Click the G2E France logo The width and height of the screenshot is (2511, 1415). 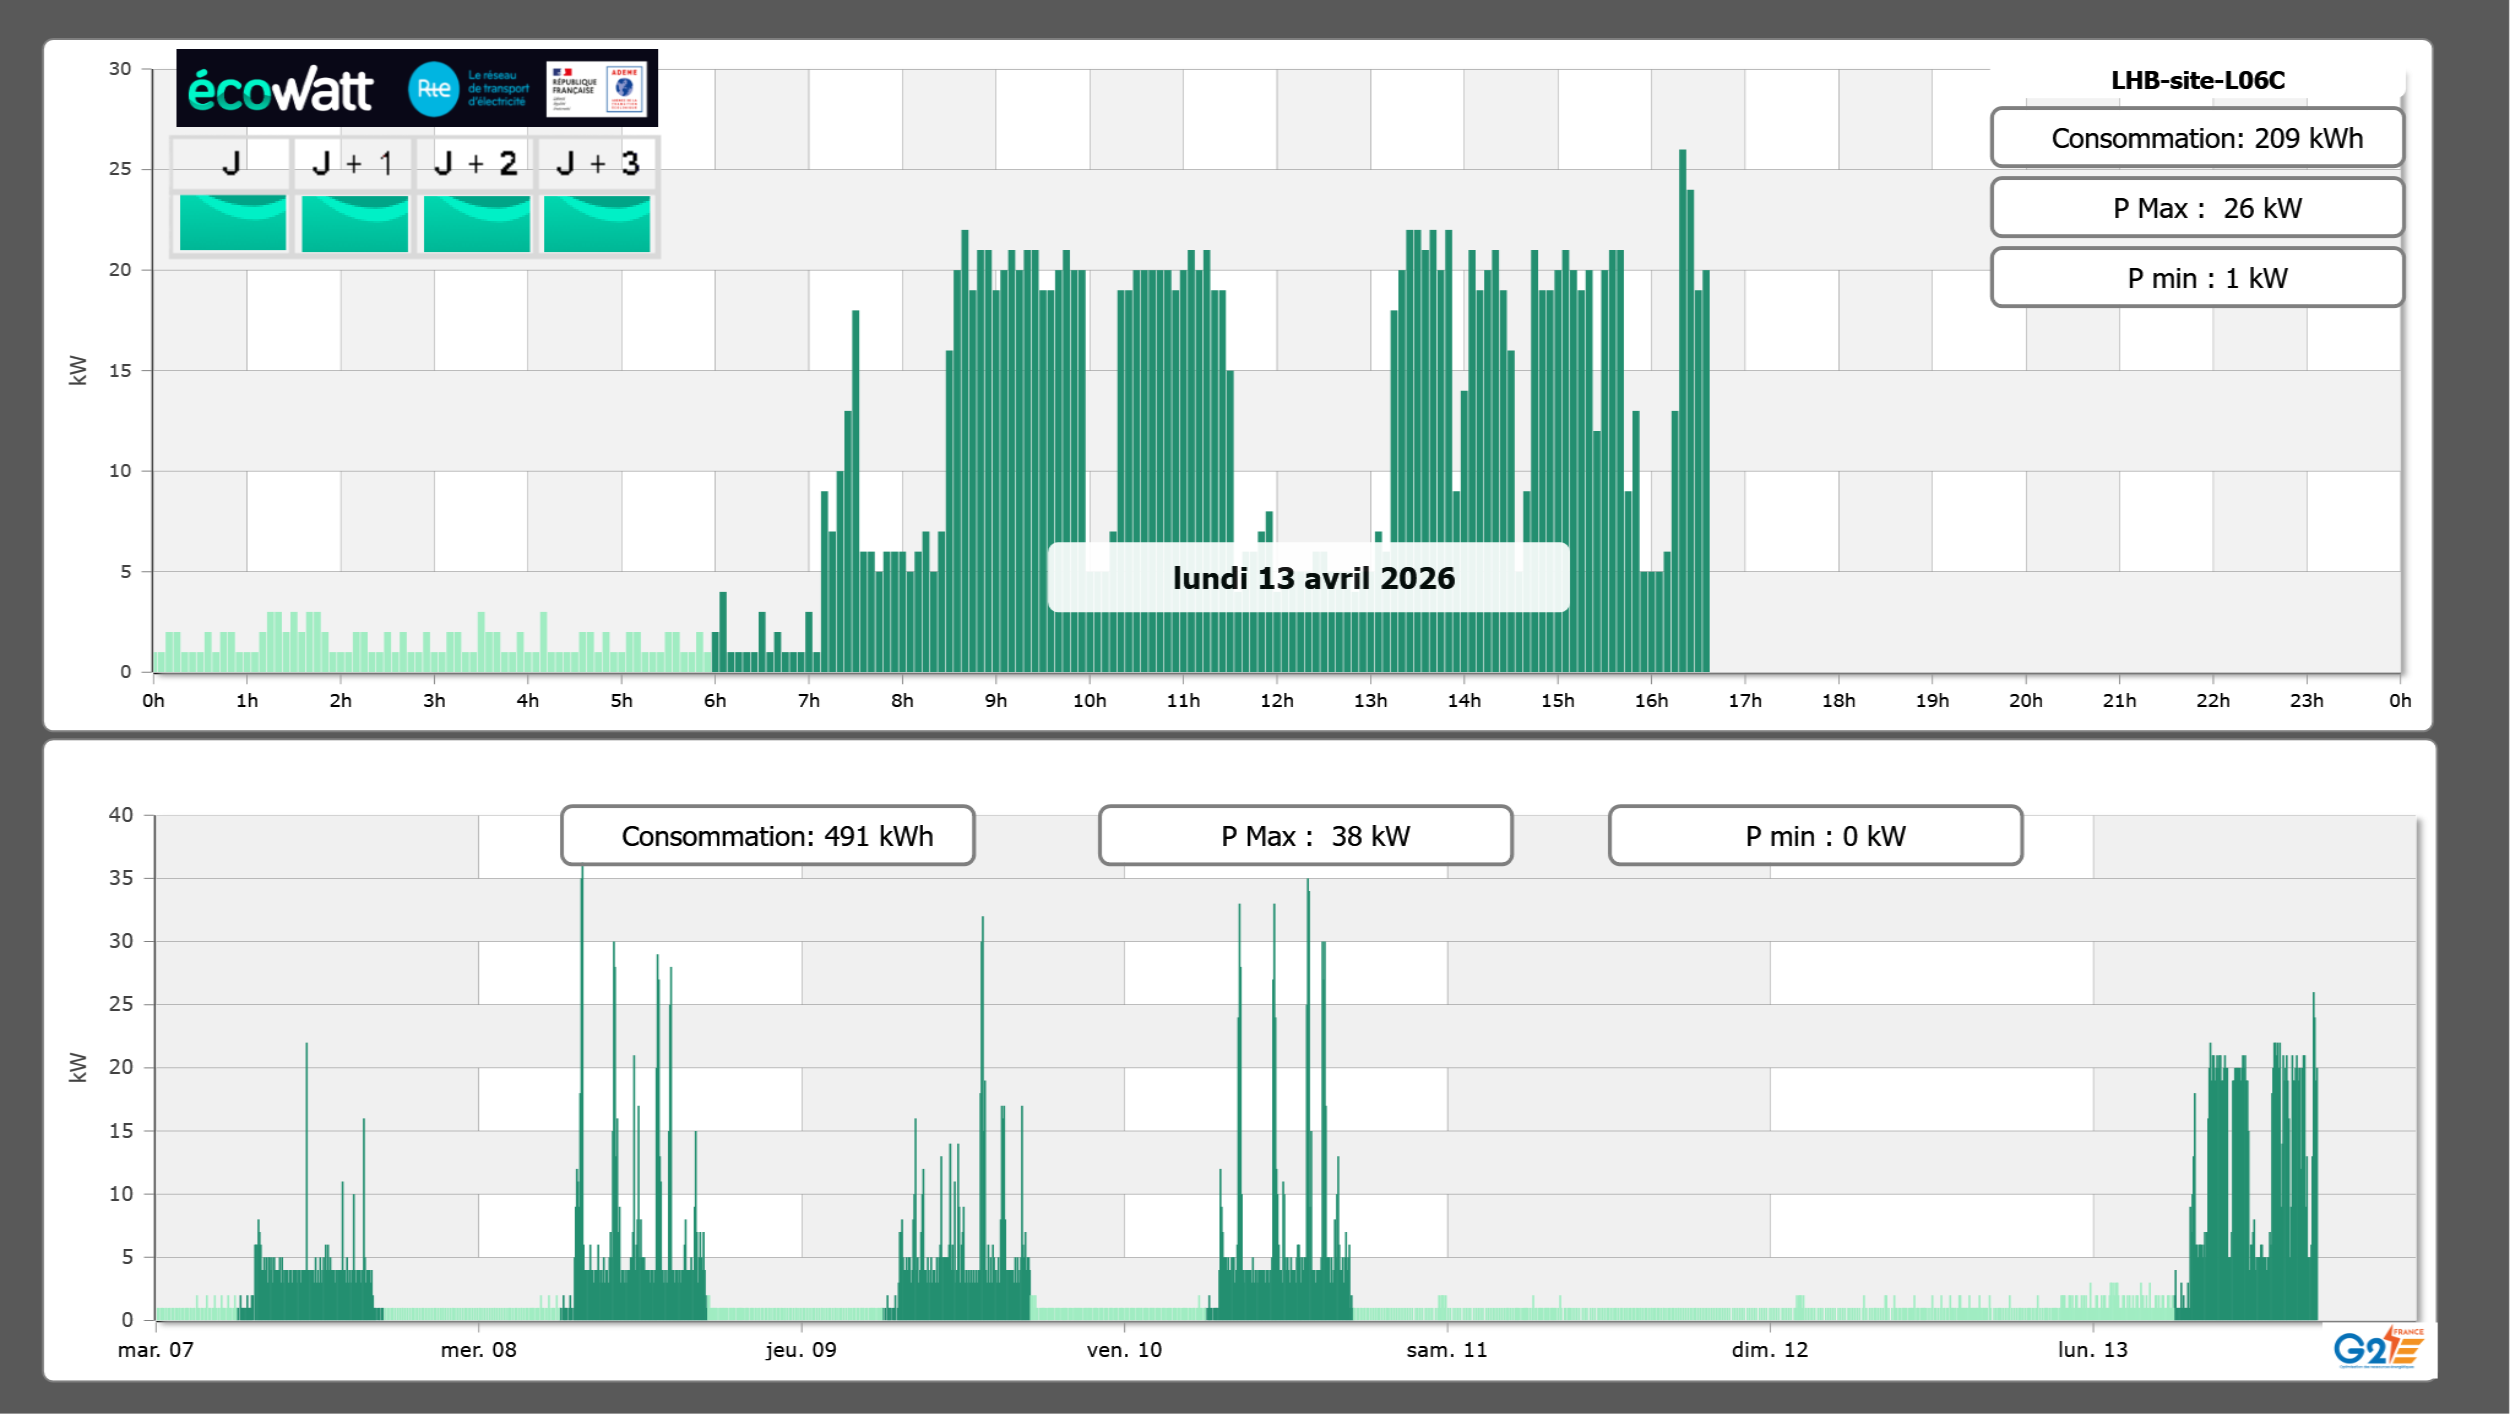coord(2378,1347)
